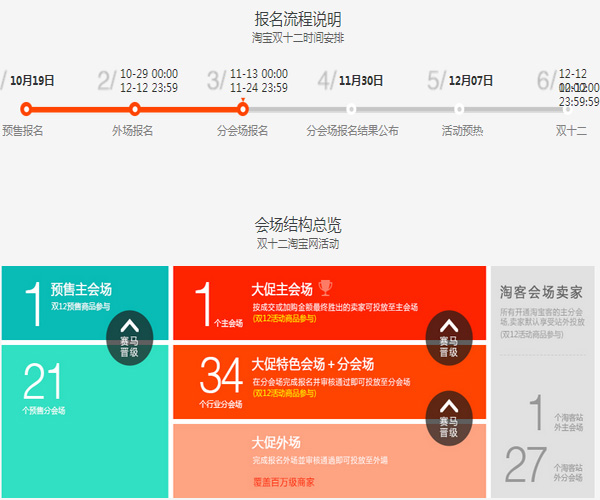Click the 双十二 final timeline node

[567, 110]
